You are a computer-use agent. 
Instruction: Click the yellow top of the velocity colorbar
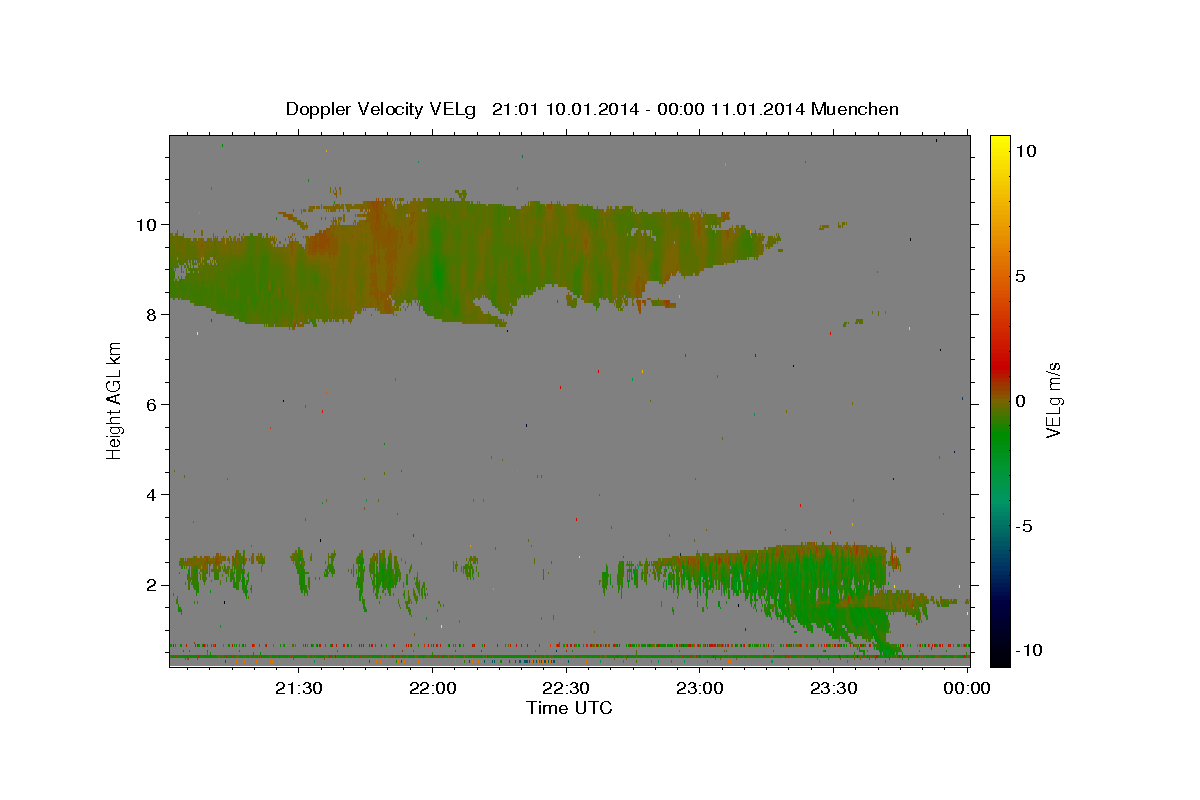[x=1000, y=145]
